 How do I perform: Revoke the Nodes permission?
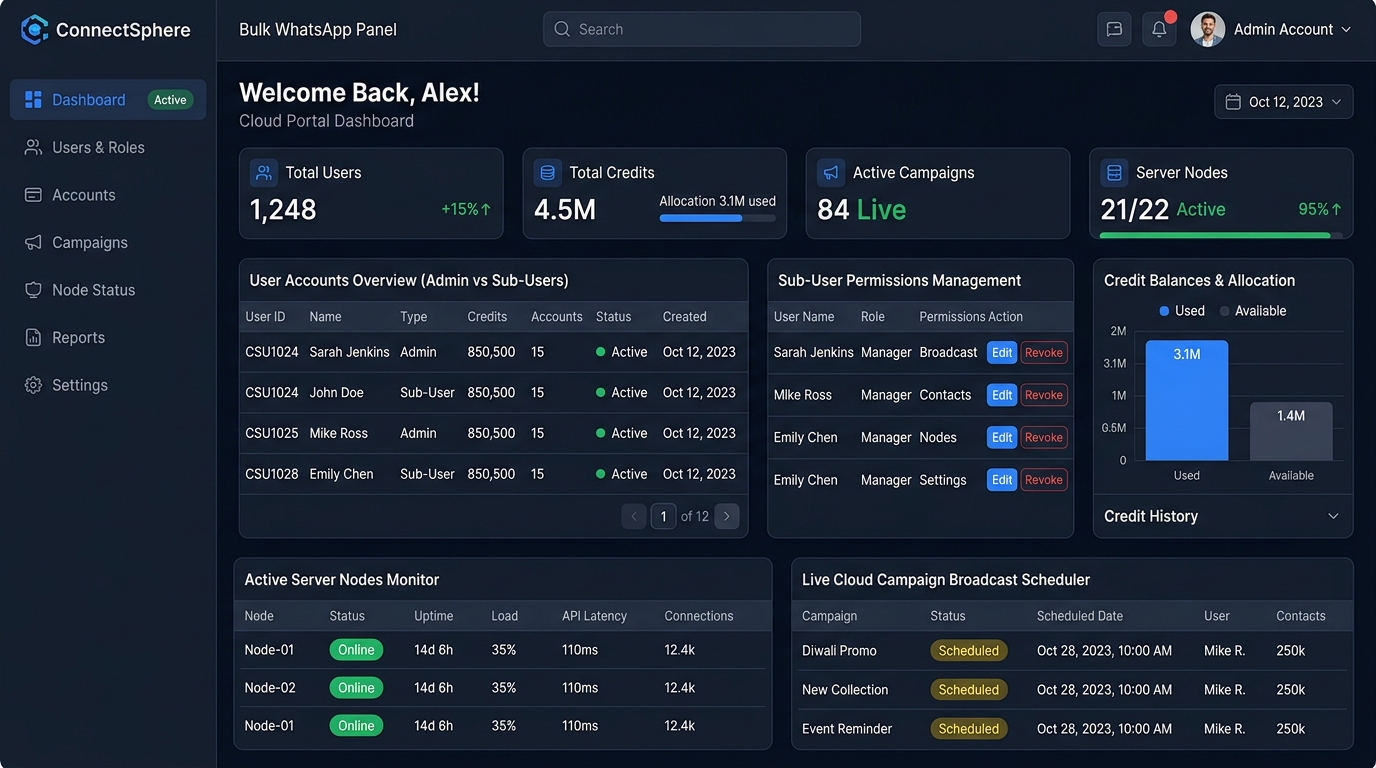1044,437
